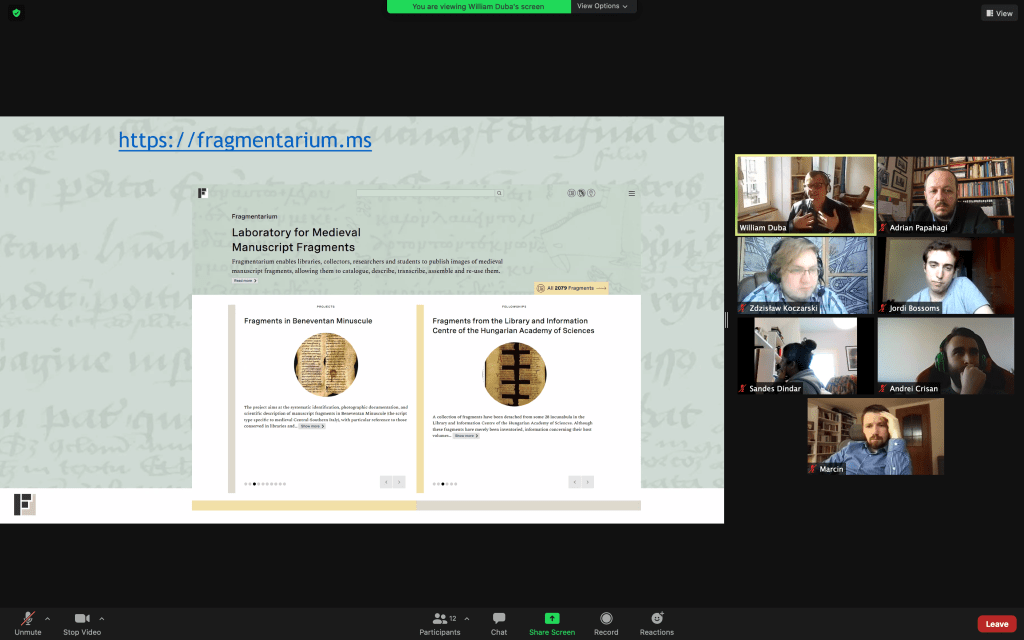Expand video options arrow beside Stop Video
This screenshot has width=1024, height=640.
[x=101, y=618]
